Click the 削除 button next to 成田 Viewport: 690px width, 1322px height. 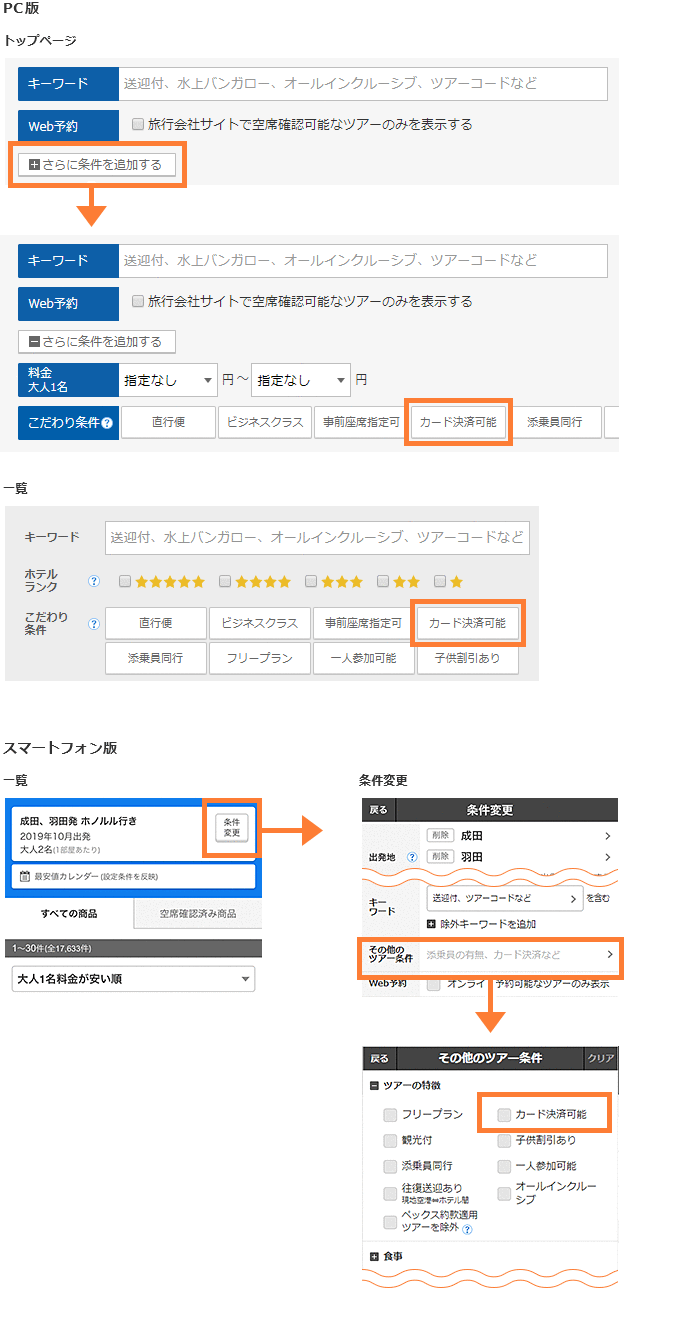click(440, 835)
